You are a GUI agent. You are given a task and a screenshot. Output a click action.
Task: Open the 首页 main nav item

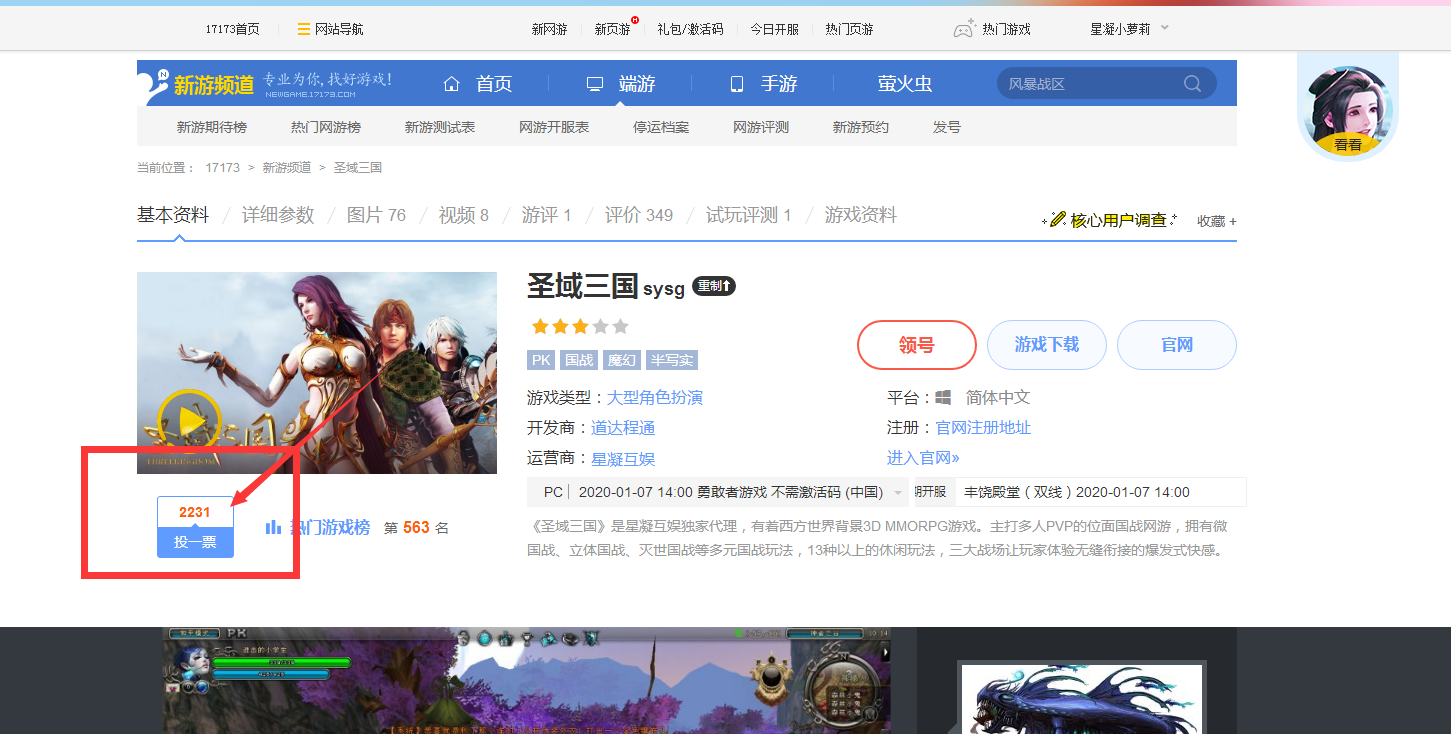pos(494,84)
